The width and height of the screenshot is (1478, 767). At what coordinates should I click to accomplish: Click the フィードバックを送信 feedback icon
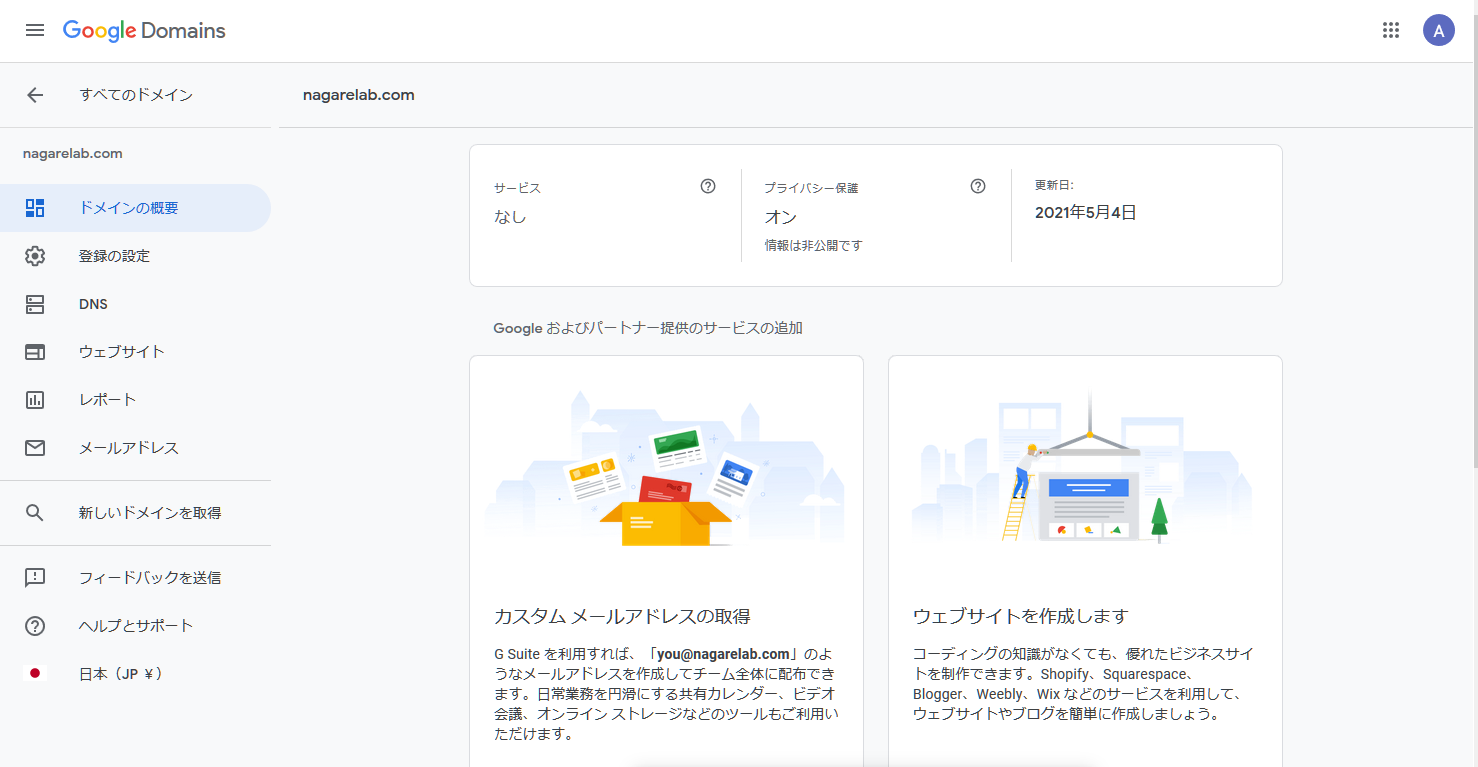[x=35, y=577]
